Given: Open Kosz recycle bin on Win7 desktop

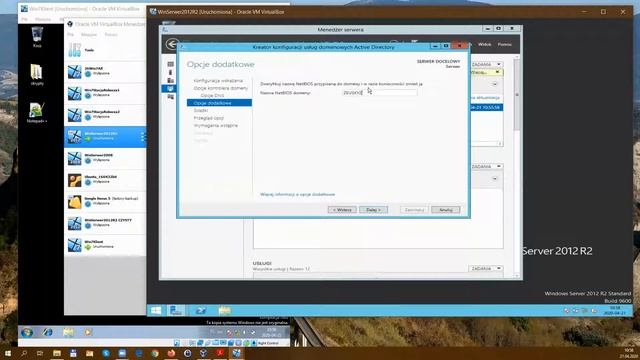Looking at the screenshot, I should click(x=37, y=37).
